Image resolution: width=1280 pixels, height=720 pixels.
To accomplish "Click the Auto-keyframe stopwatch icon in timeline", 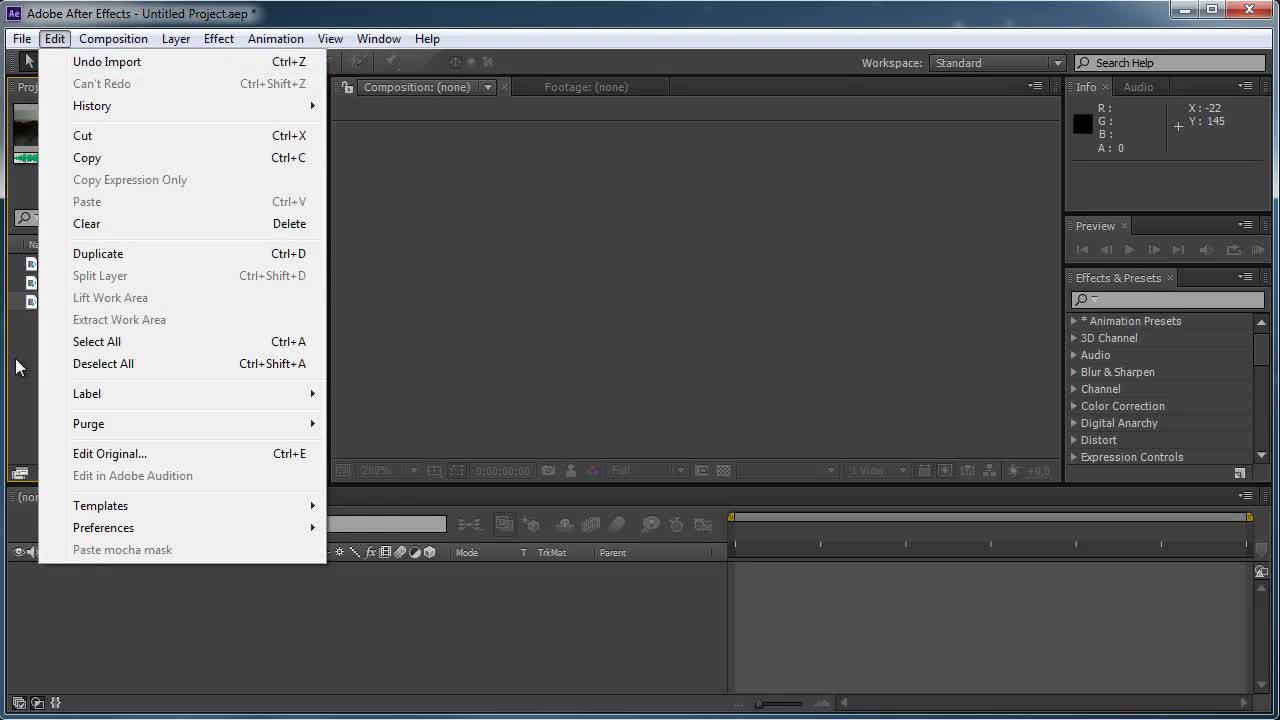I will [x=676, y=524].
